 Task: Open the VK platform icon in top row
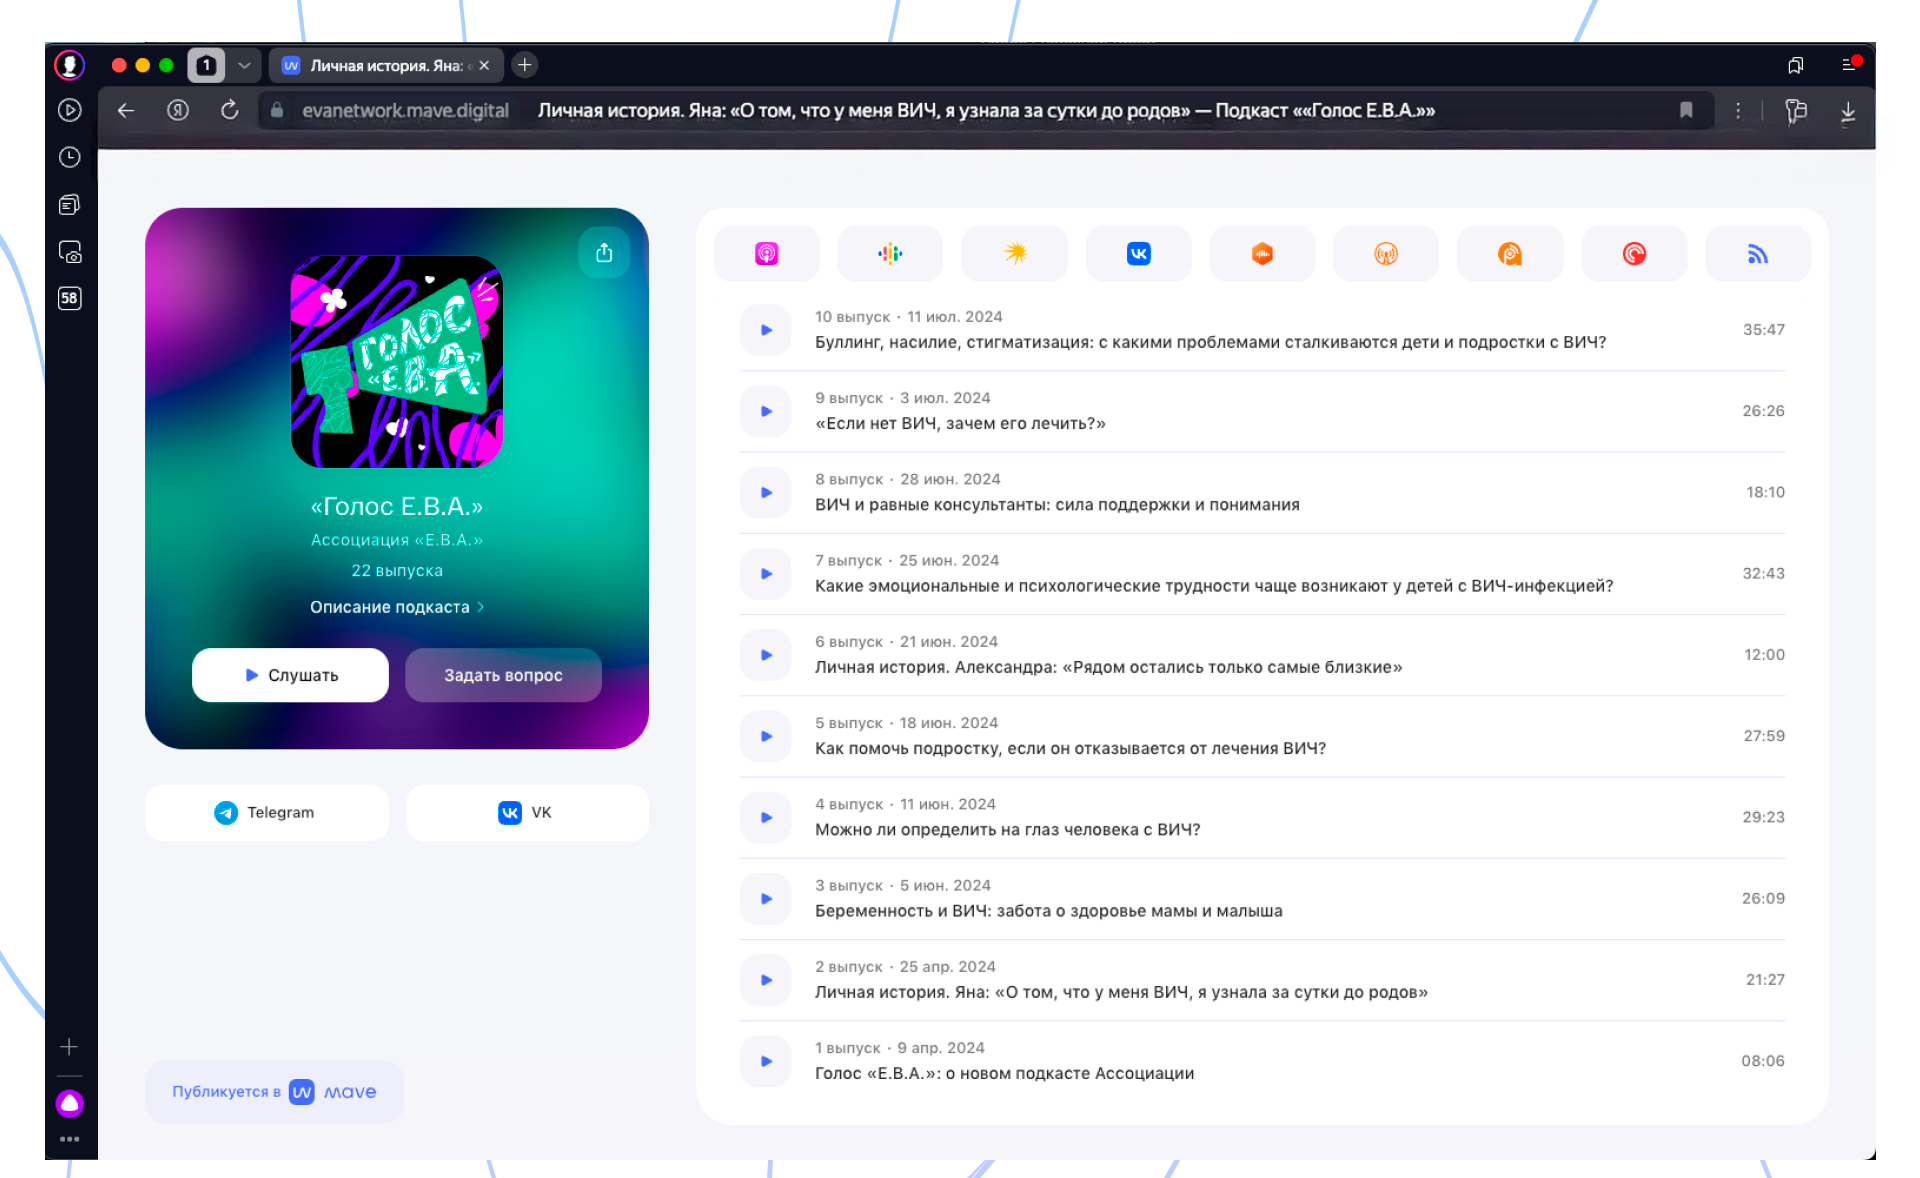tap(1138, 254)
